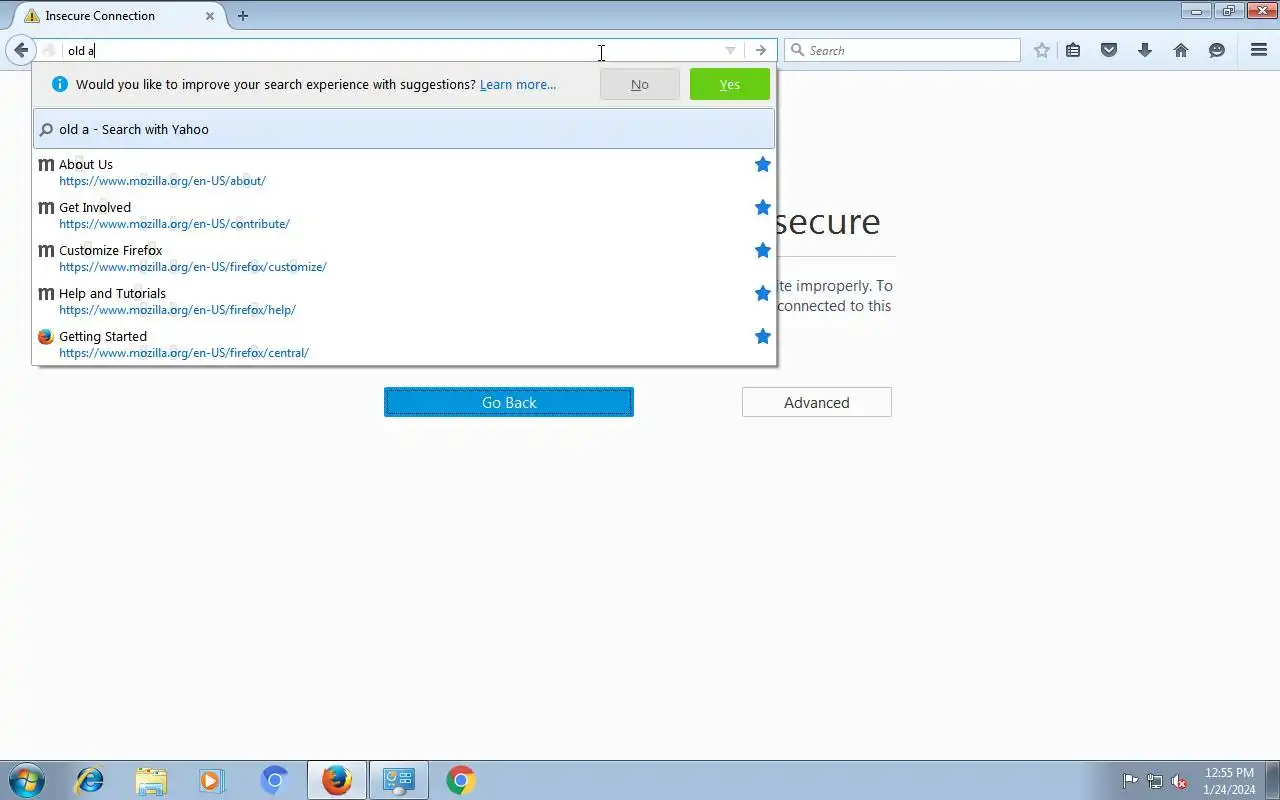Close the Insecure Connection tab

click(x=210, y=16)
